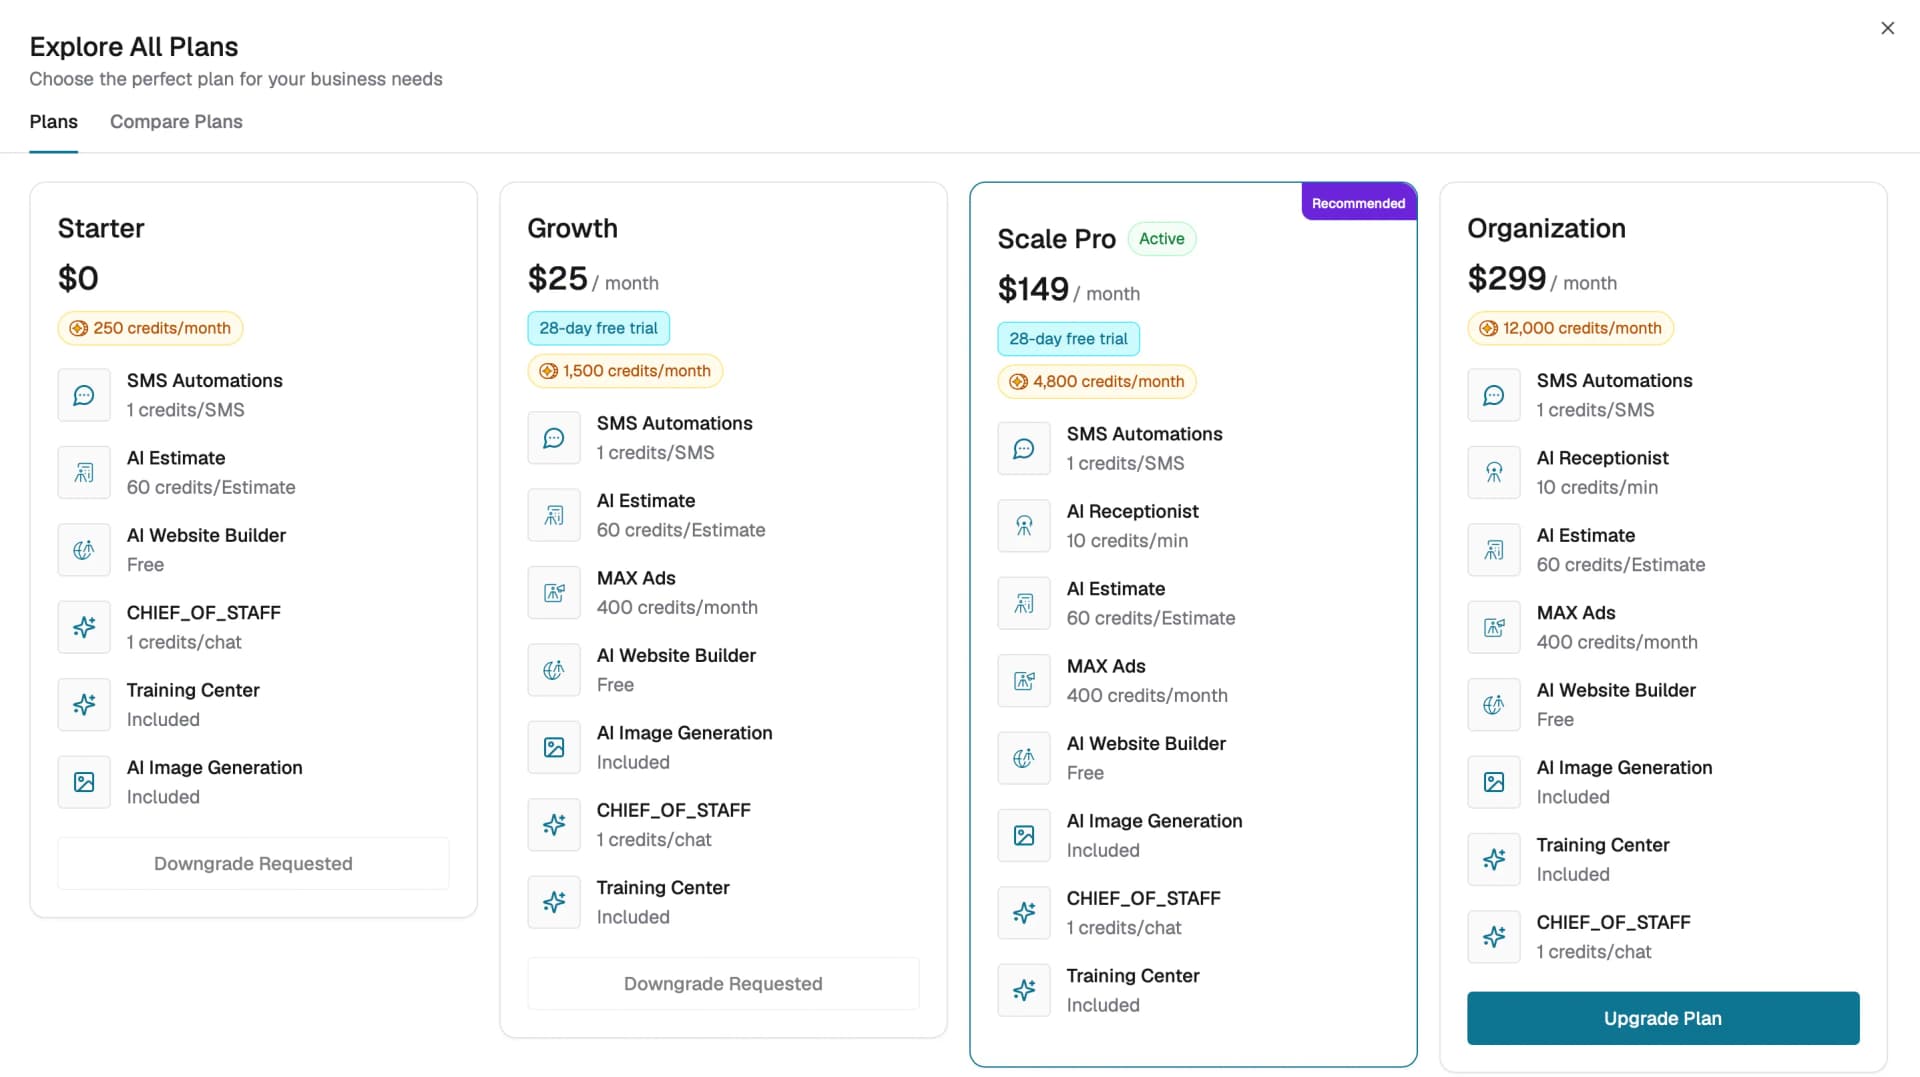Close the Explore All Plans dialog
This screenshot has width=1920, height=1077.
(1887, 28)
